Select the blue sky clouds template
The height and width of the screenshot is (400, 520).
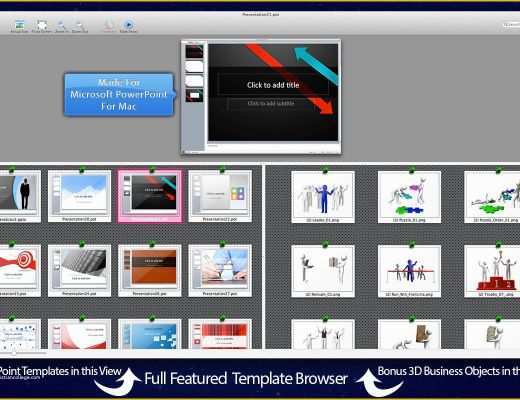[x=80, y=196]
